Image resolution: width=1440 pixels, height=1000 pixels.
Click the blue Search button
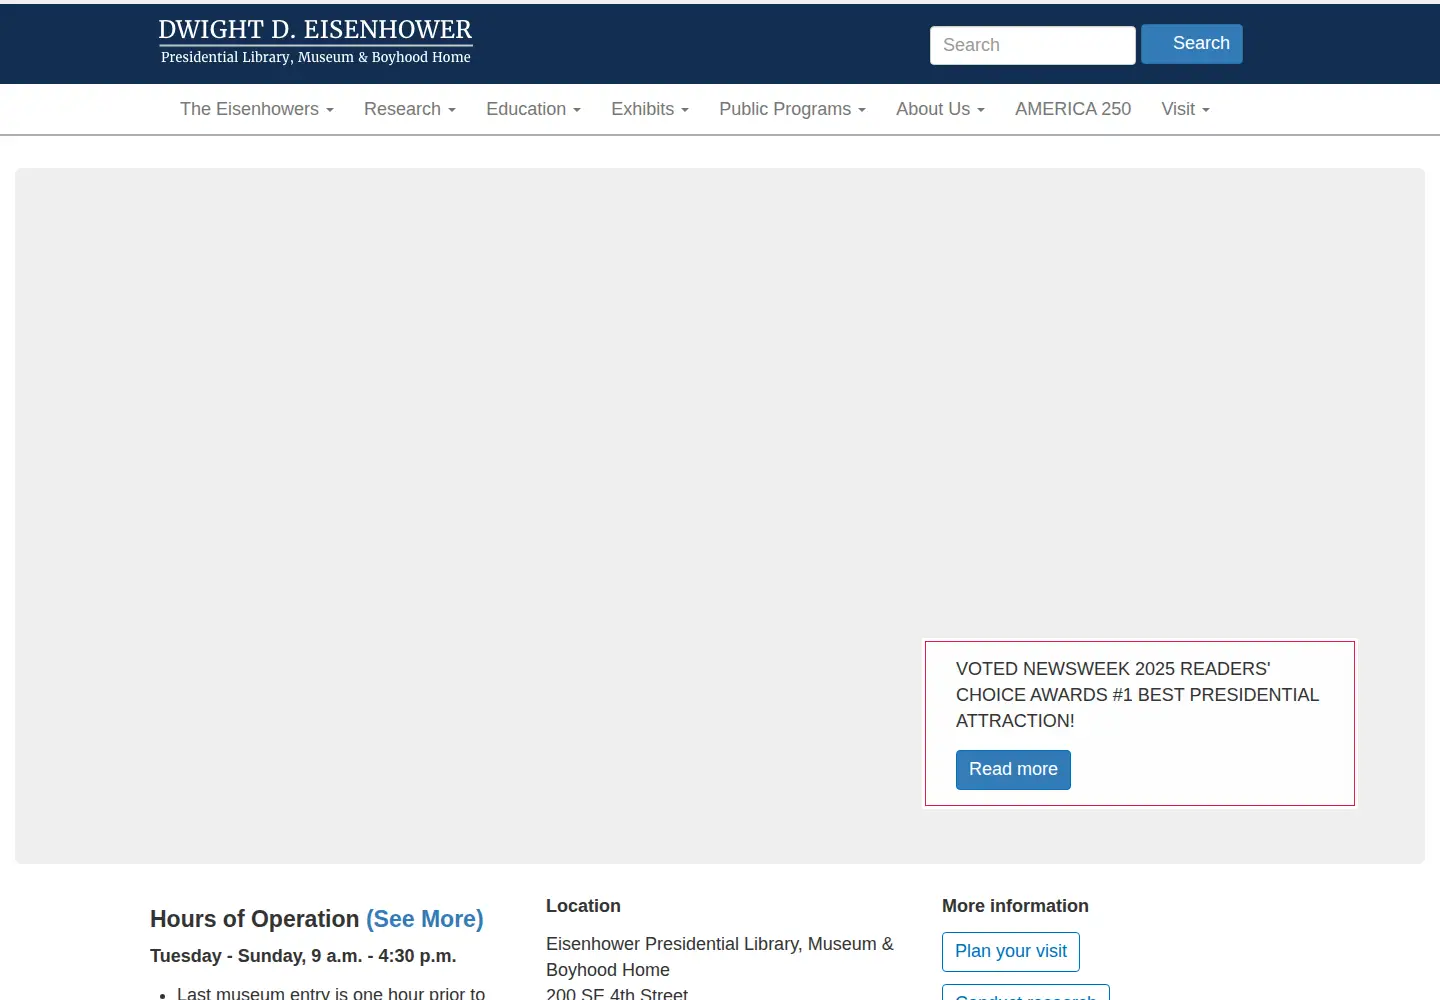click(x=1192, y=44)
